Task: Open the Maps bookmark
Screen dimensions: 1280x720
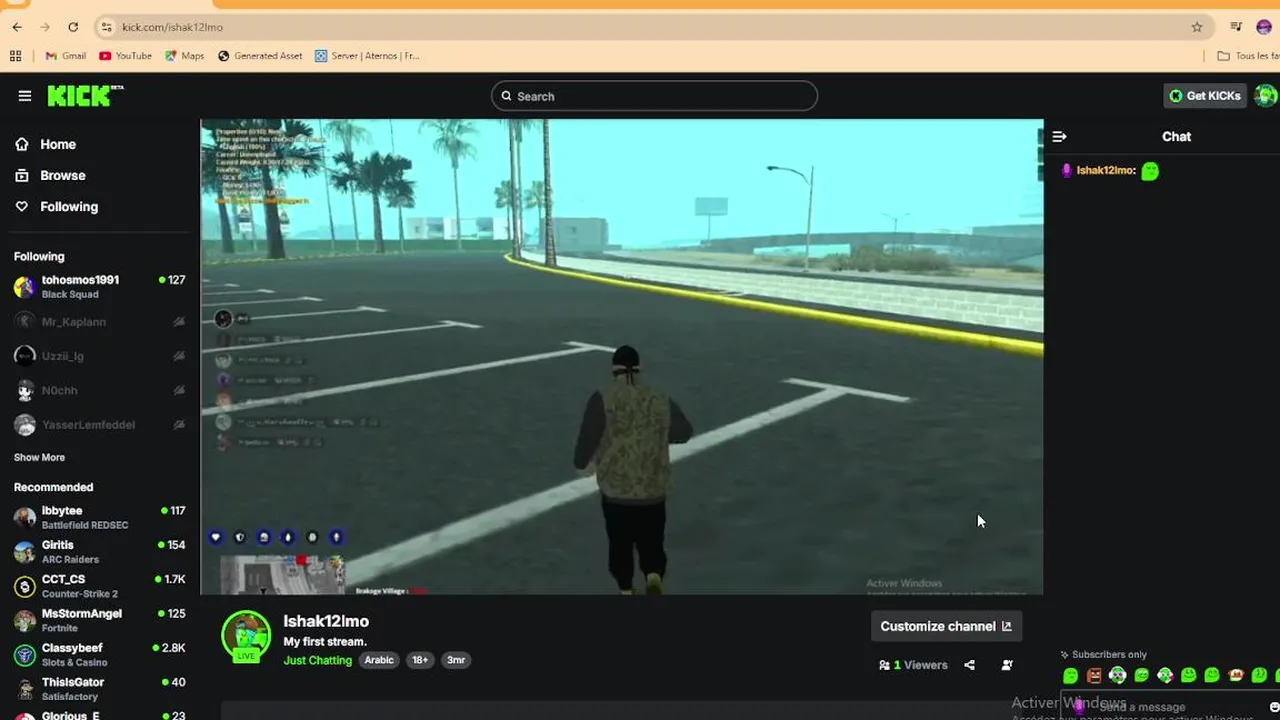Action: coord(185,56)
